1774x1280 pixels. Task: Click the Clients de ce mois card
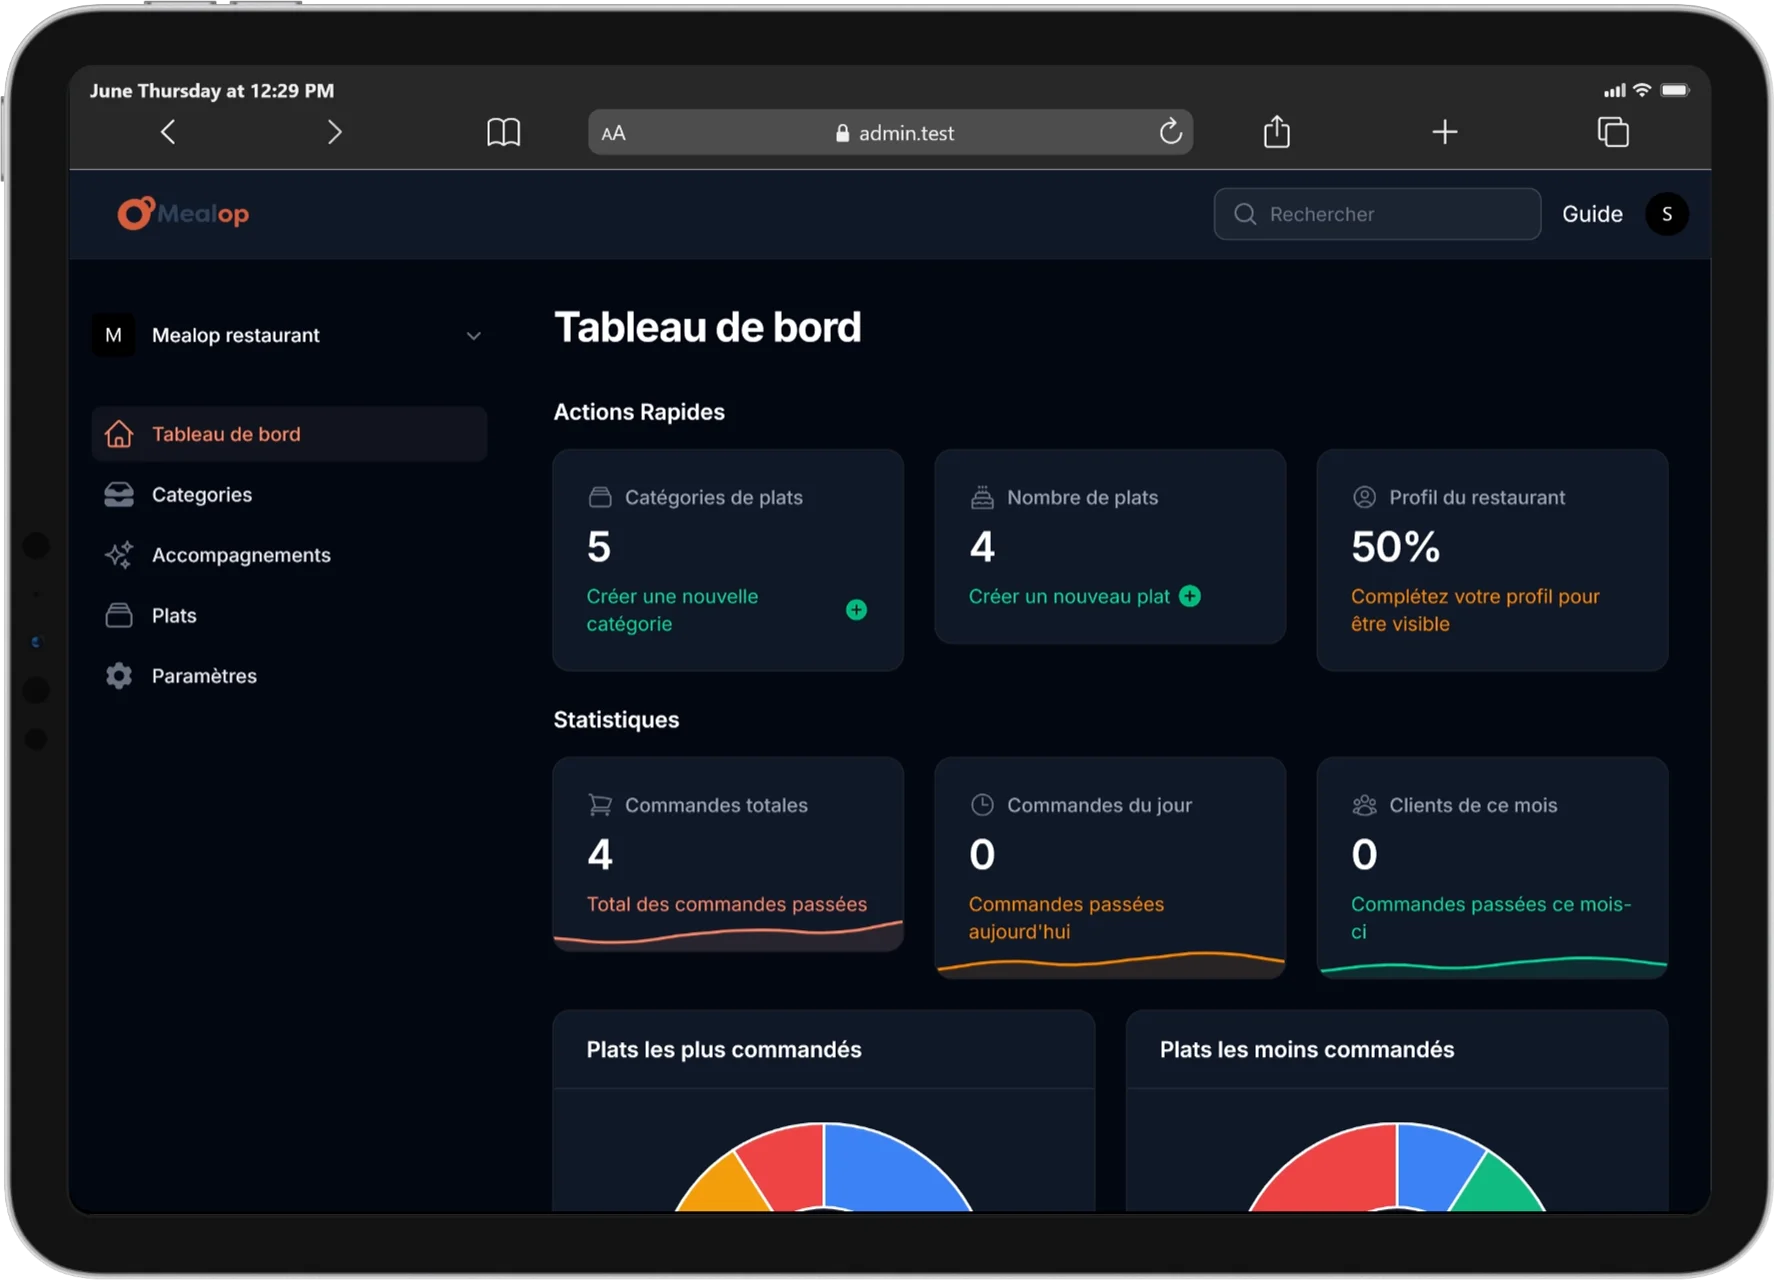coord(1492,867)
